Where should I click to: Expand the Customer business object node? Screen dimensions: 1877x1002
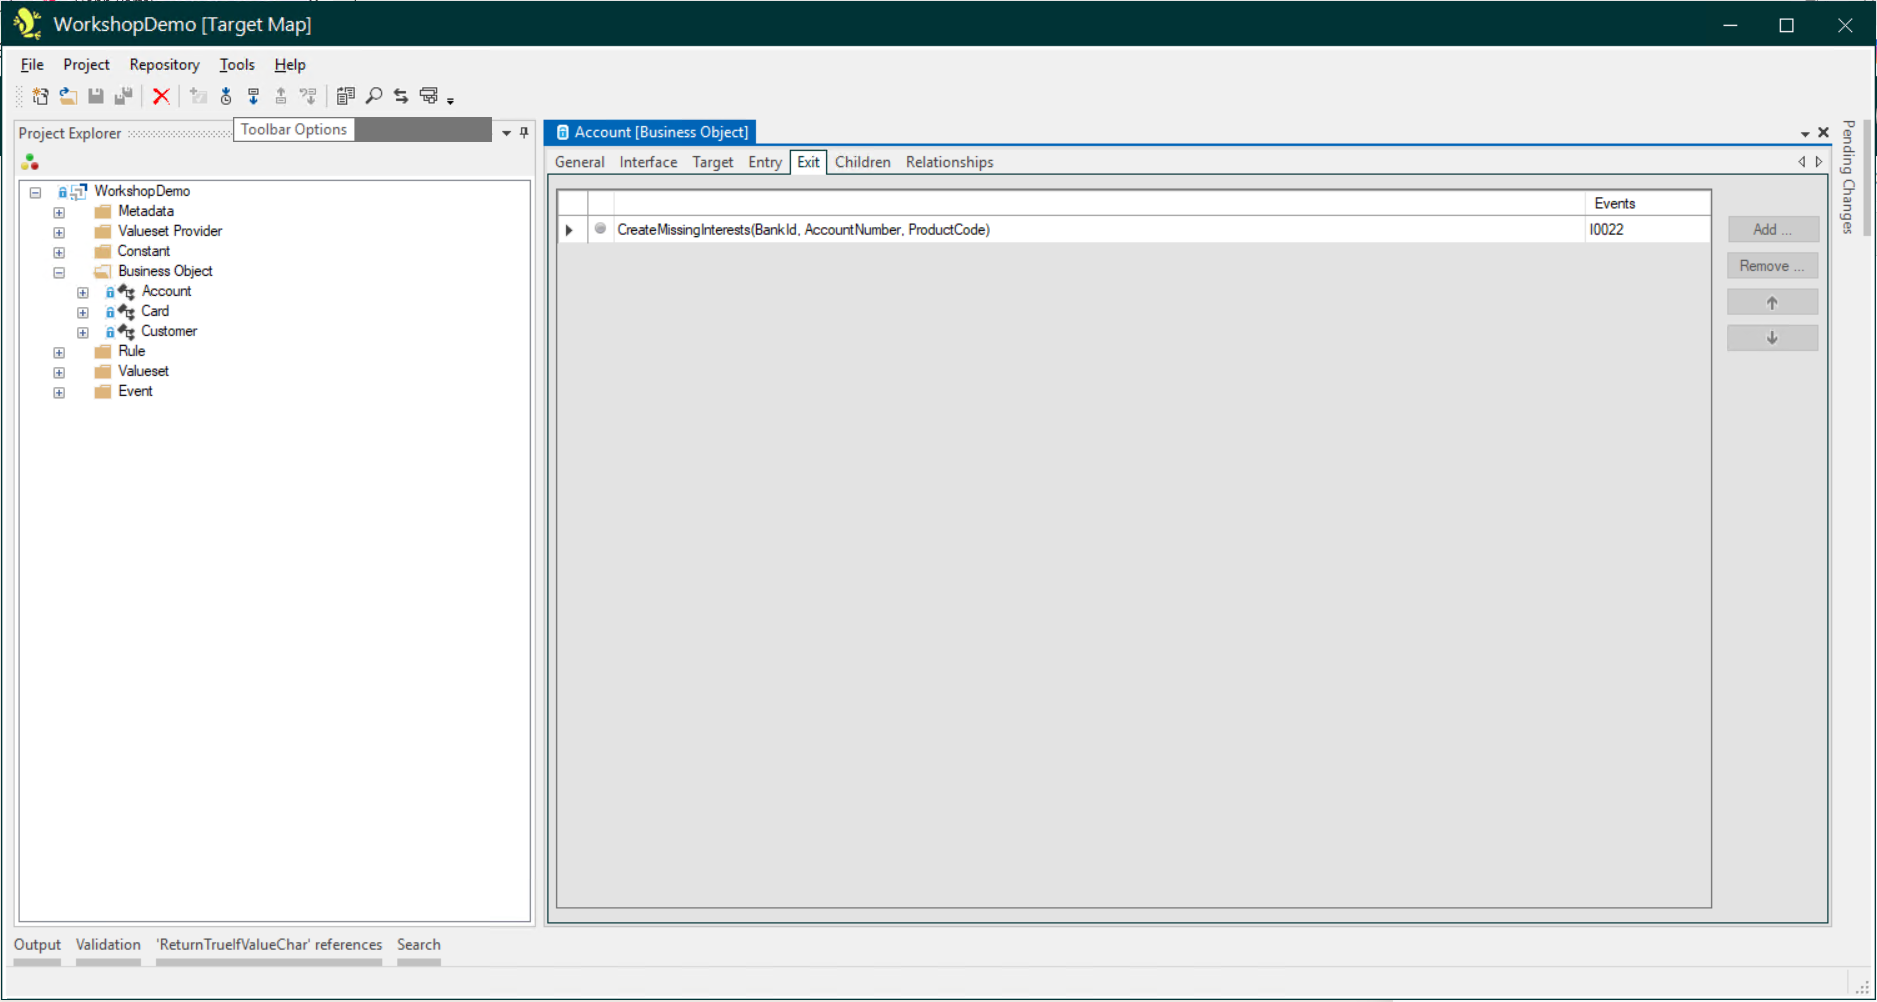coord(83,332)
